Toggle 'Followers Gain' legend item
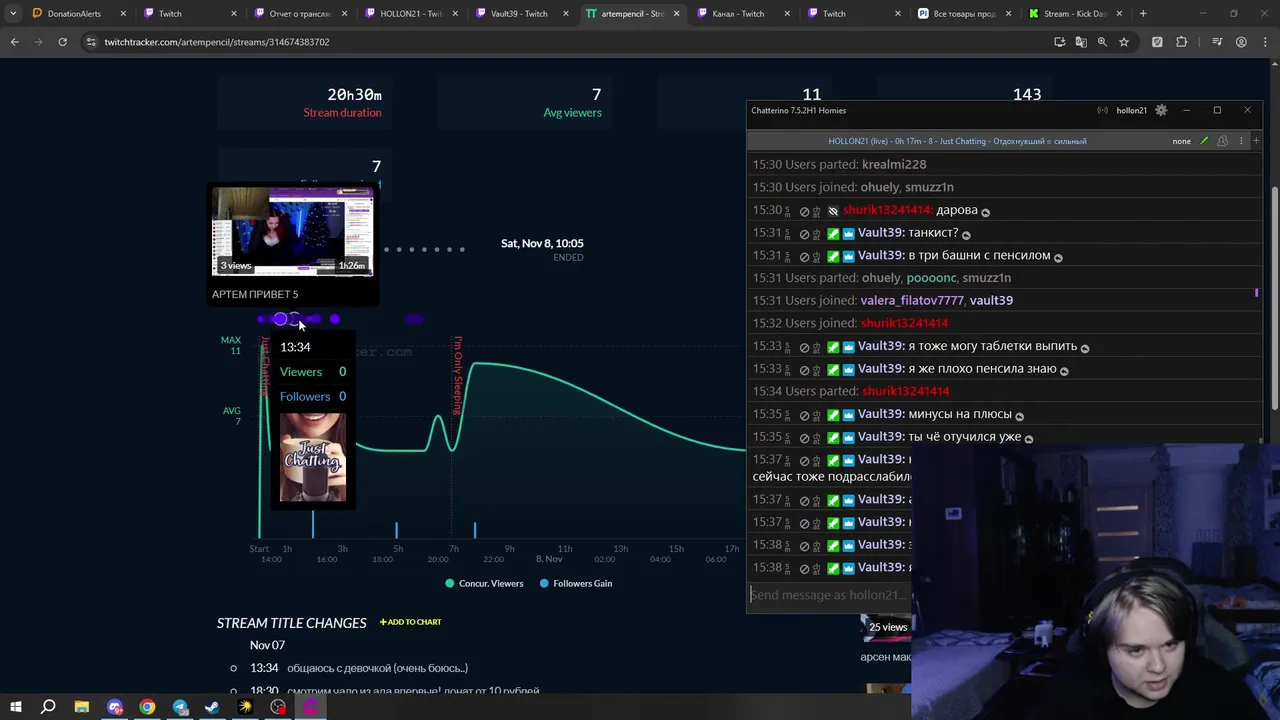Viewport: 1280px width, 720px height. pyautogui.click(x=576, y=583)
